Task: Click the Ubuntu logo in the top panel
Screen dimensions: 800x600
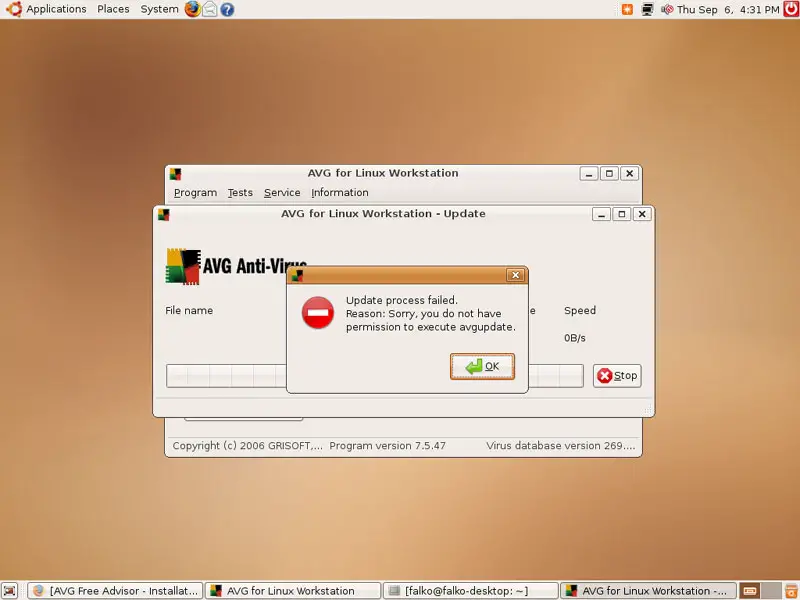Action: coord(14,9)
